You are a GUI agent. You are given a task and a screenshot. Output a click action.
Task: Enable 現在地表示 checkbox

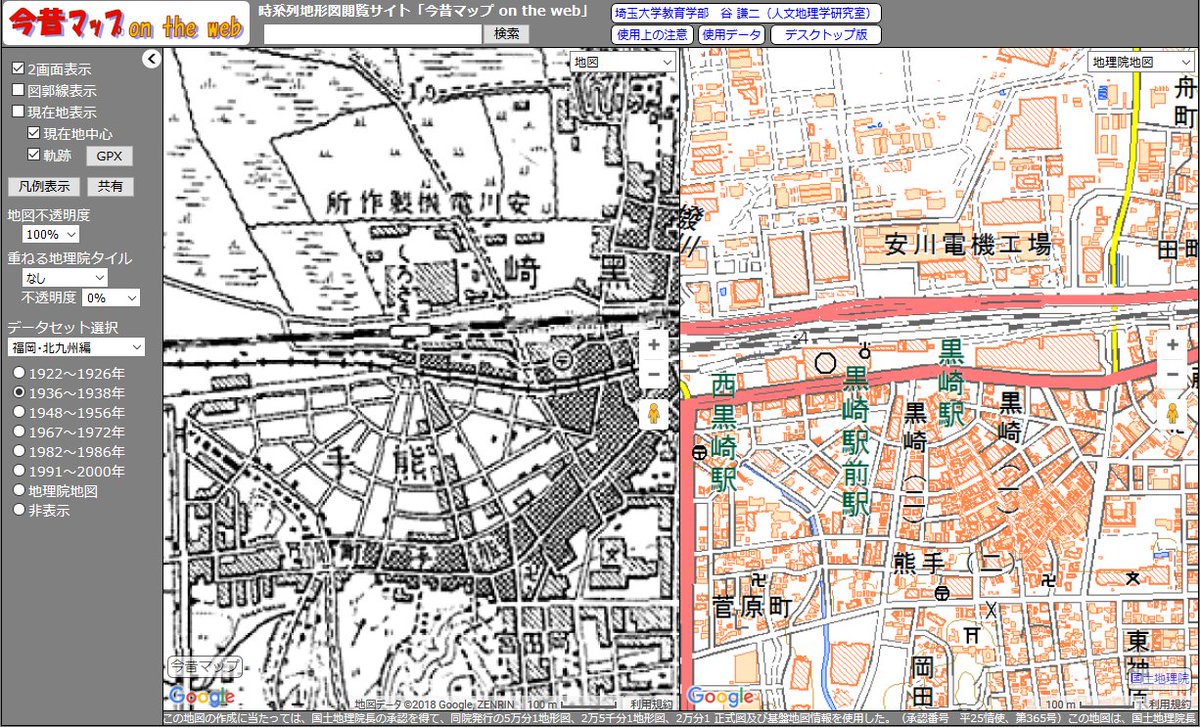pos(18,112)
